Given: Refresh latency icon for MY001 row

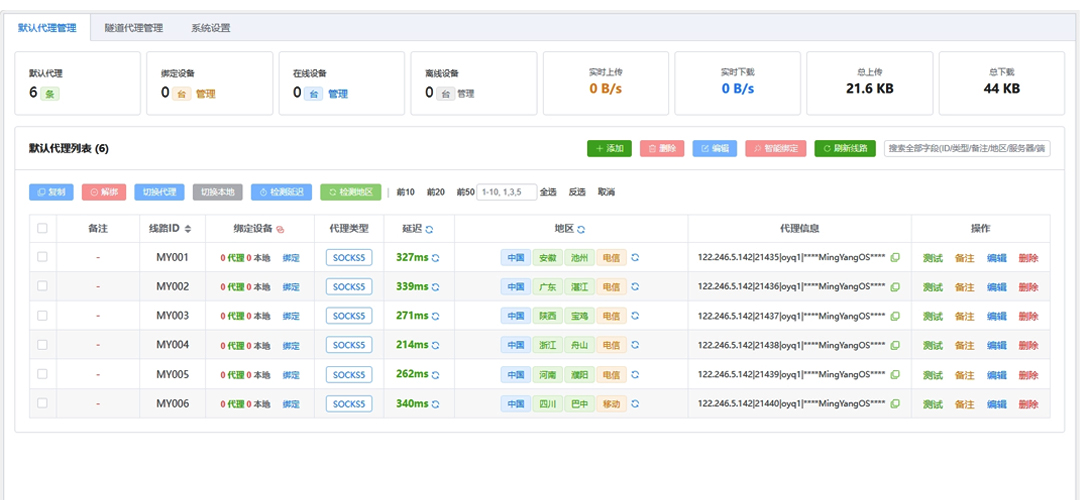Looking at the screenshot, I should [x=435, y=258].
